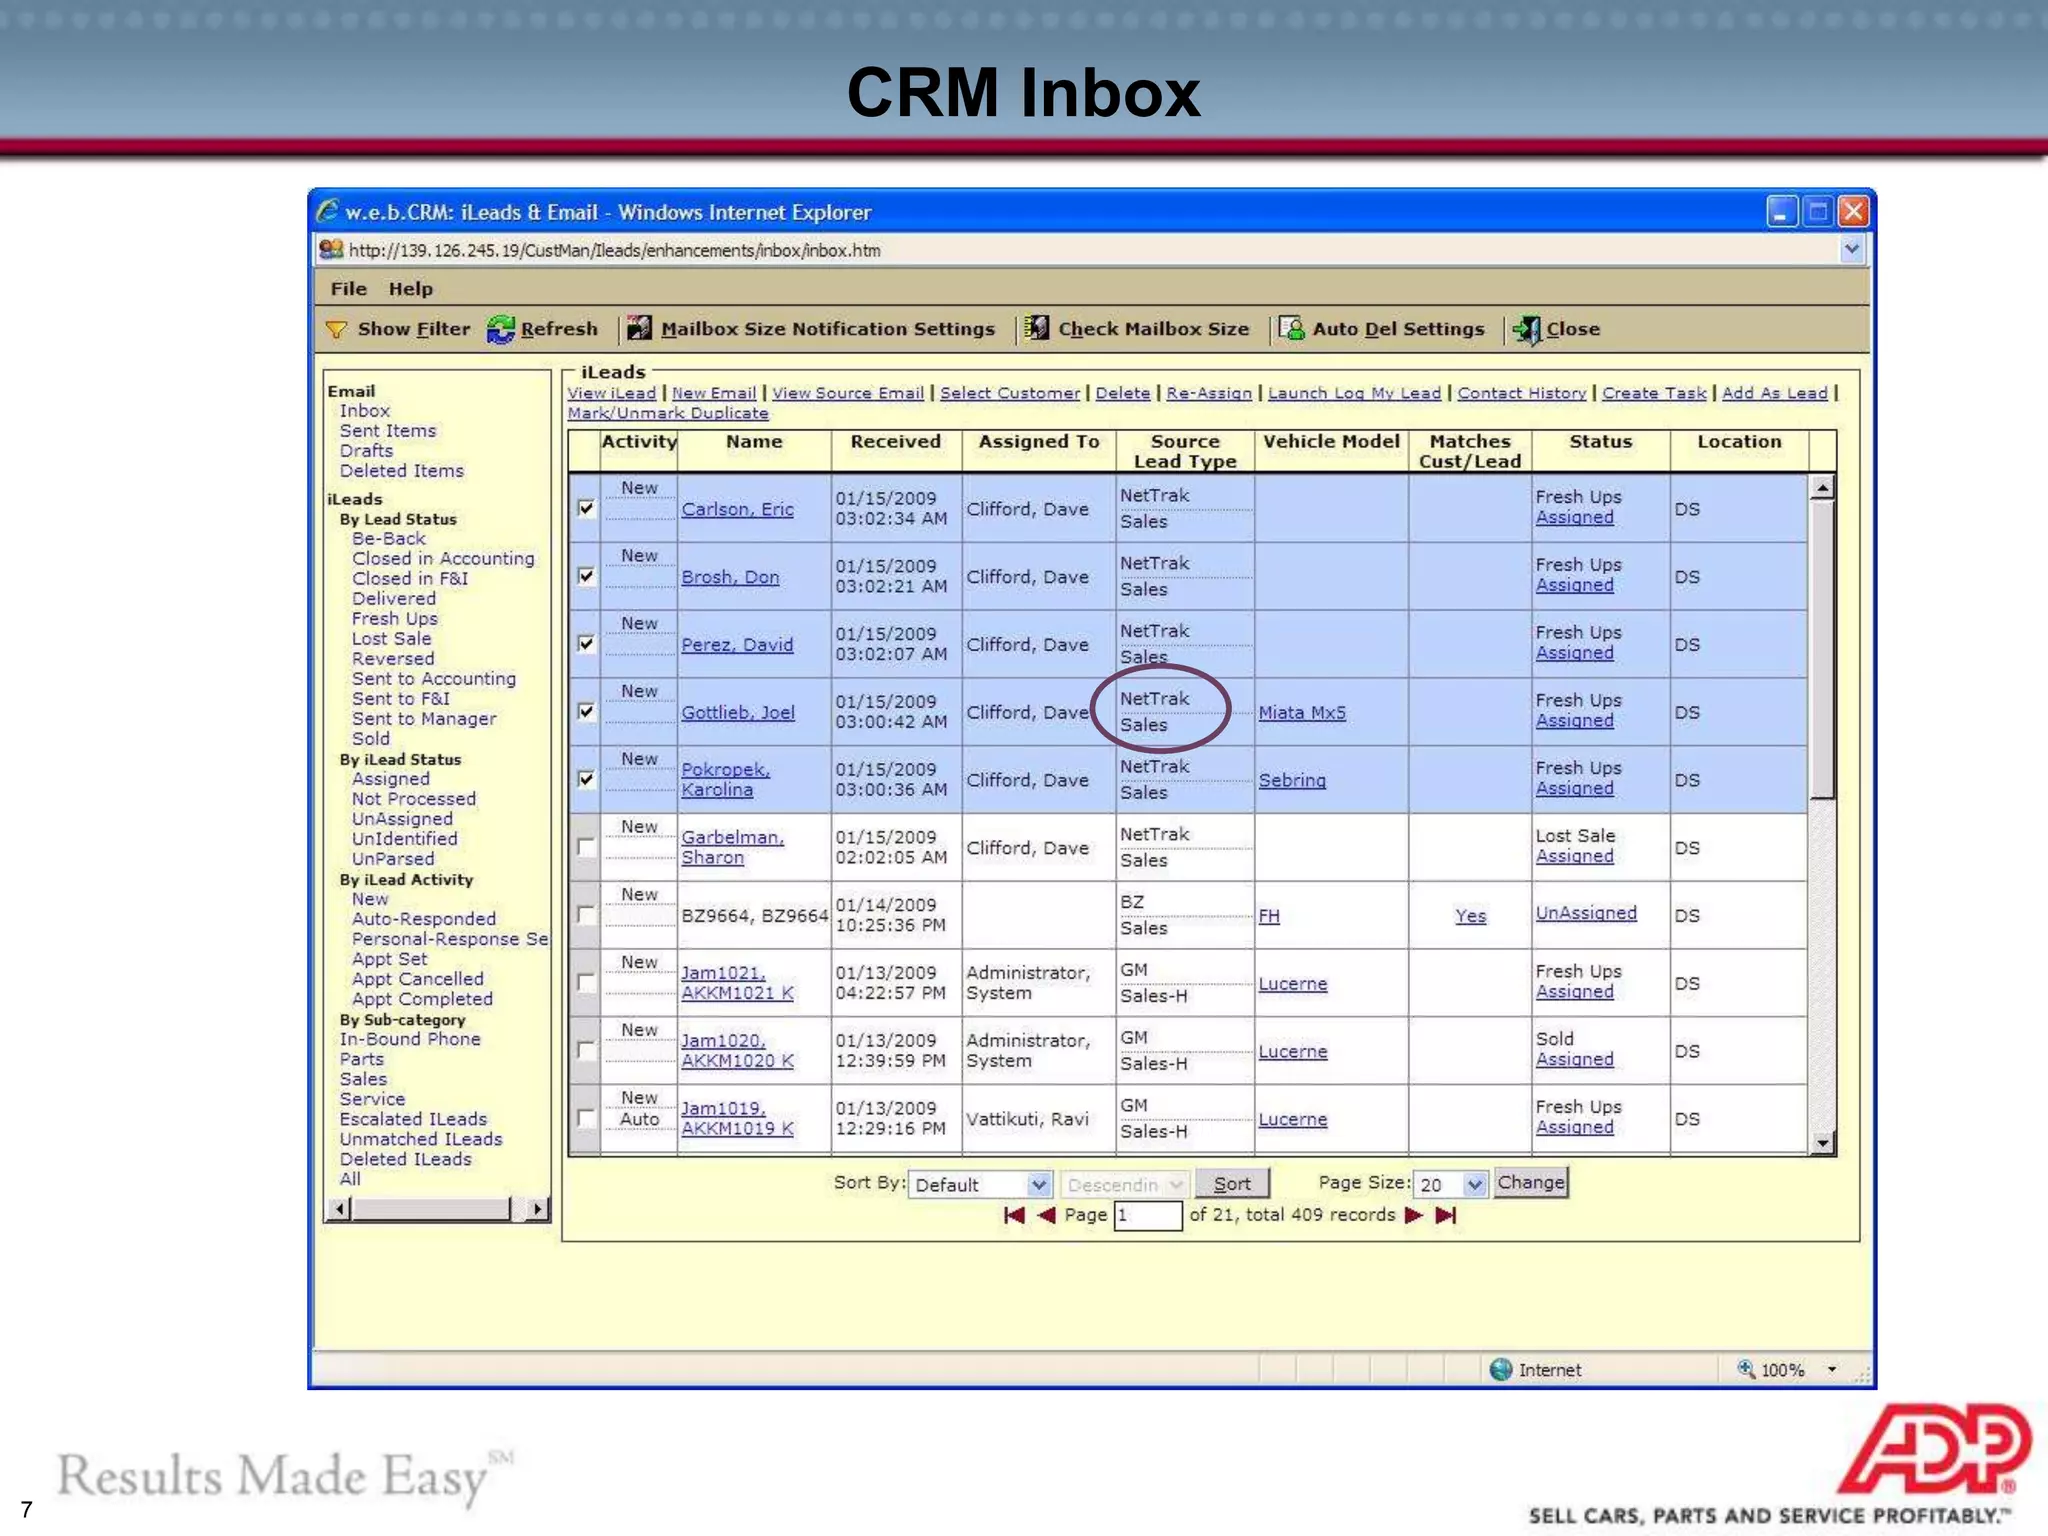The height and width of the screenshot is (1536, 2048).
Task: Check the Garbelman, Sharon lead checkbox
Action: coord(586,847)
